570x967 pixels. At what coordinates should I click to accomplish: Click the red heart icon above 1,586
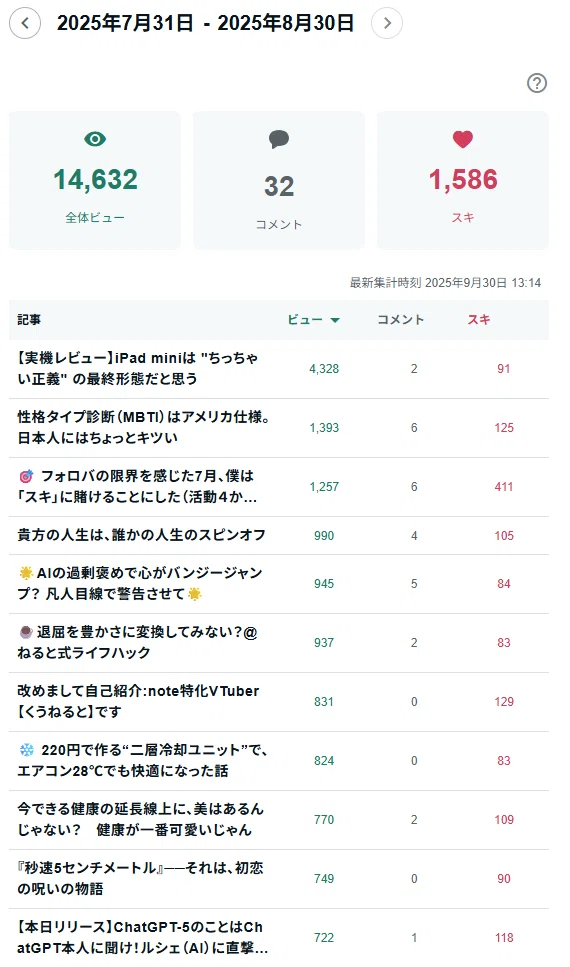pyautogui.click(x=463, y=139)
